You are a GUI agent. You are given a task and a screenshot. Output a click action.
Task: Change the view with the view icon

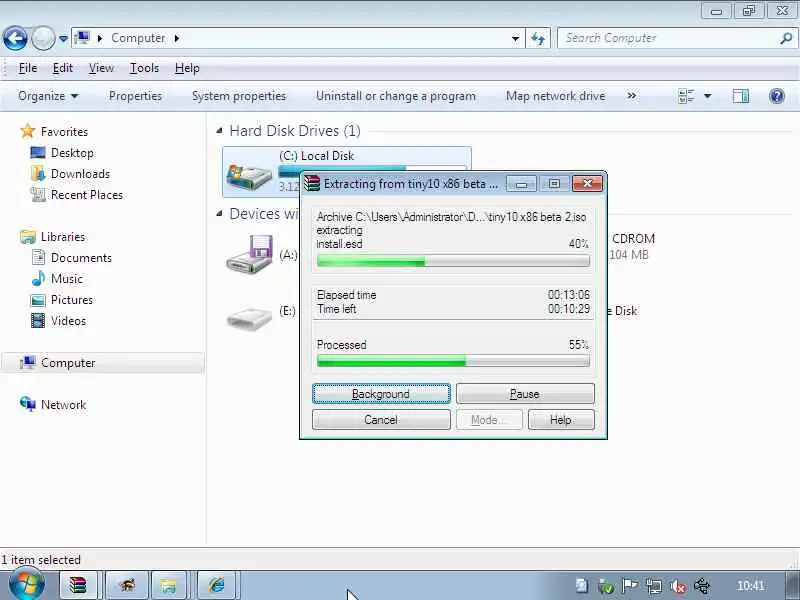coord(686,96)
